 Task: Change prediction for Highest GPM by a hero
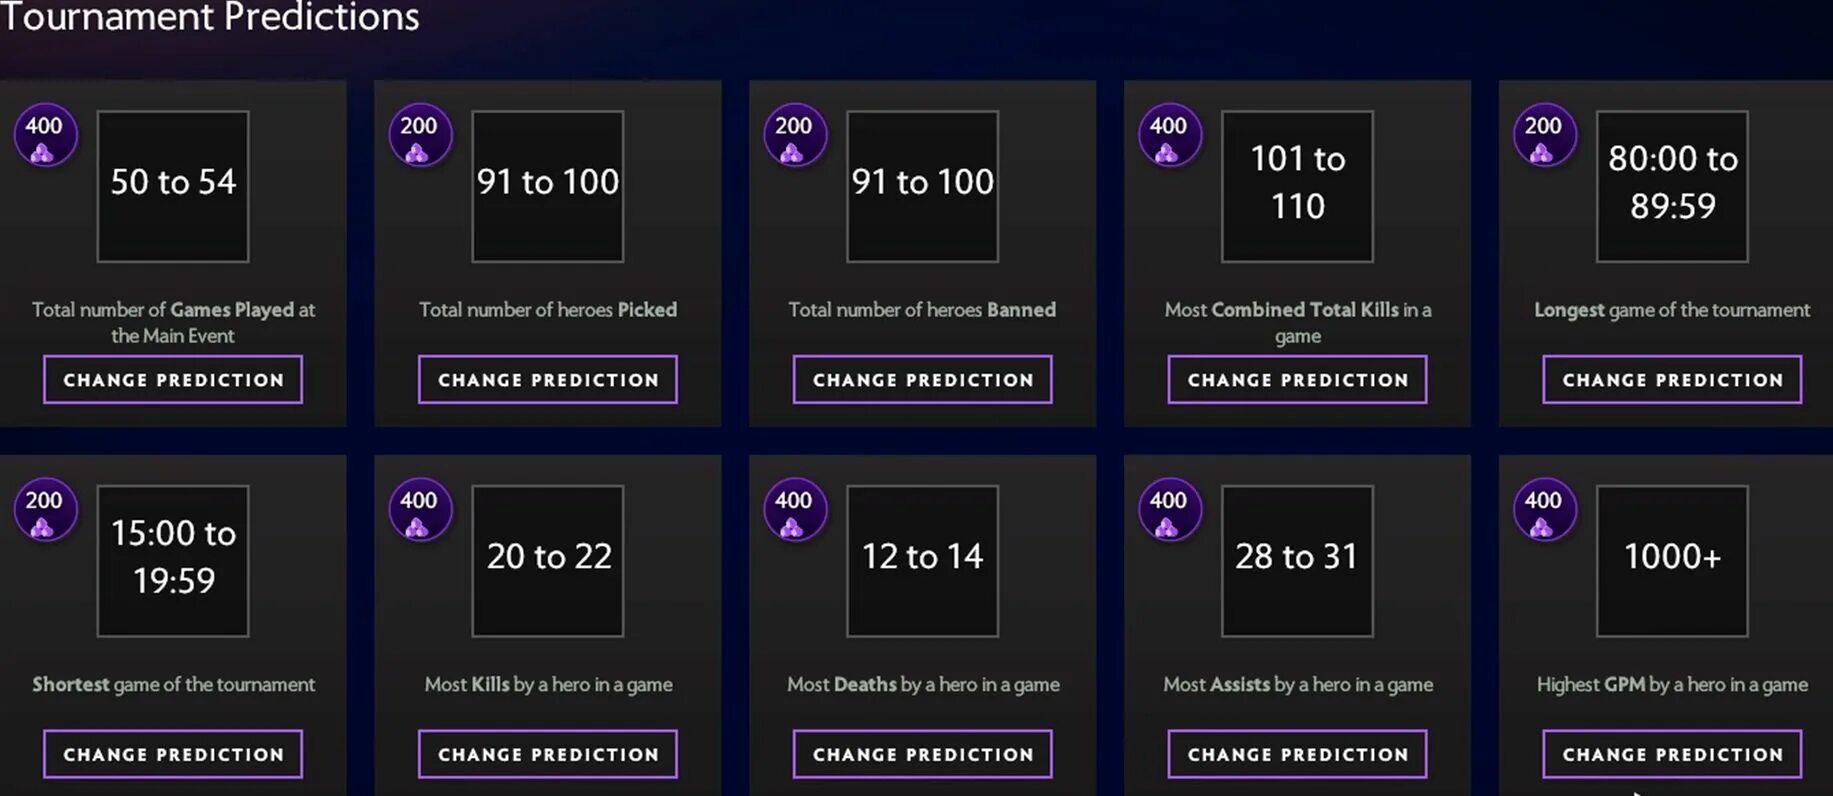pos(1673,754)
